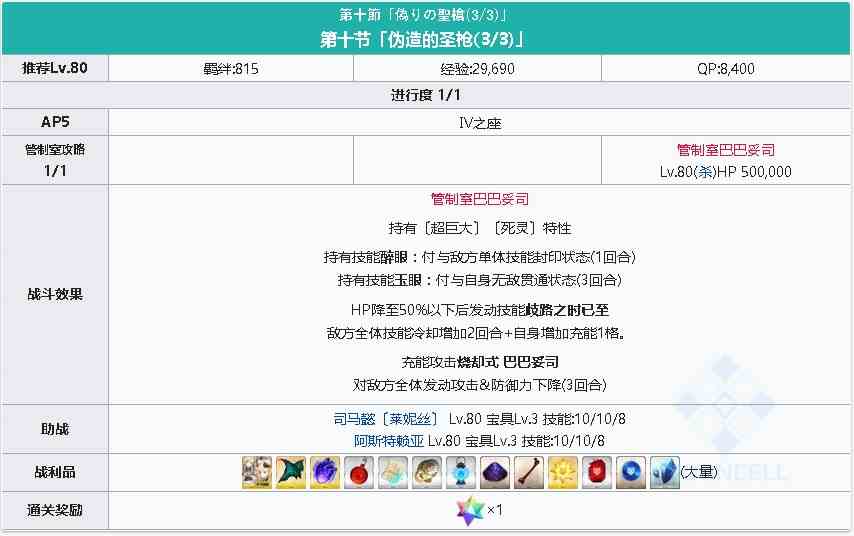Click the 敌方全体技能冷却增加2回合 line
This screenshot has height=536, width=854.
point(476,333)
